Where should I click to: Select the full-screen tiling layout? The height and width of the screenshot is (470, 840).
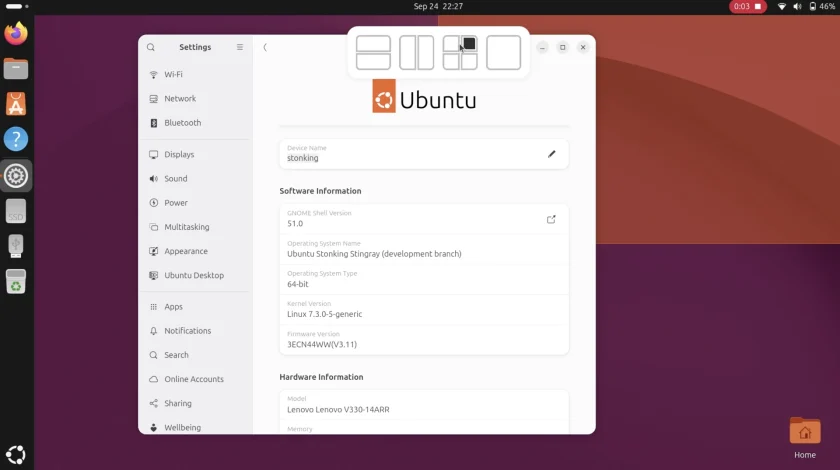[x=503, y=53]
